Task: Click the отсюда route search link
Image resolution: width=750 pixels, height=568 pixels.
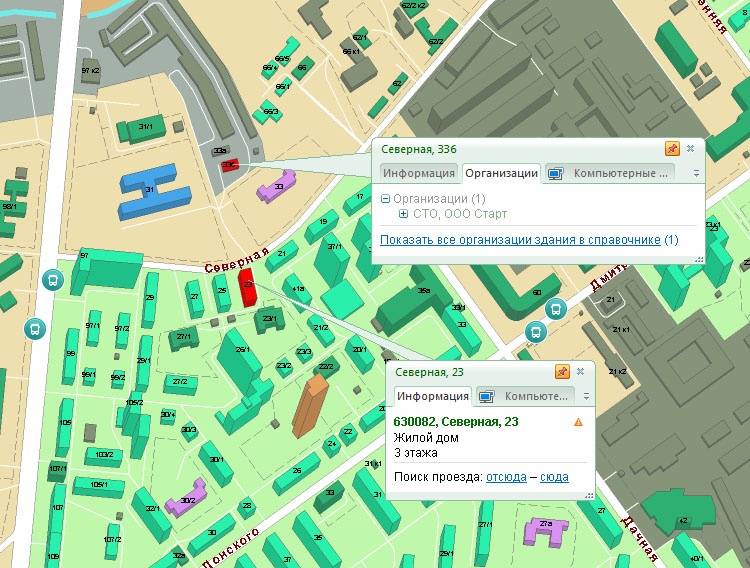Action: (506, 477)
